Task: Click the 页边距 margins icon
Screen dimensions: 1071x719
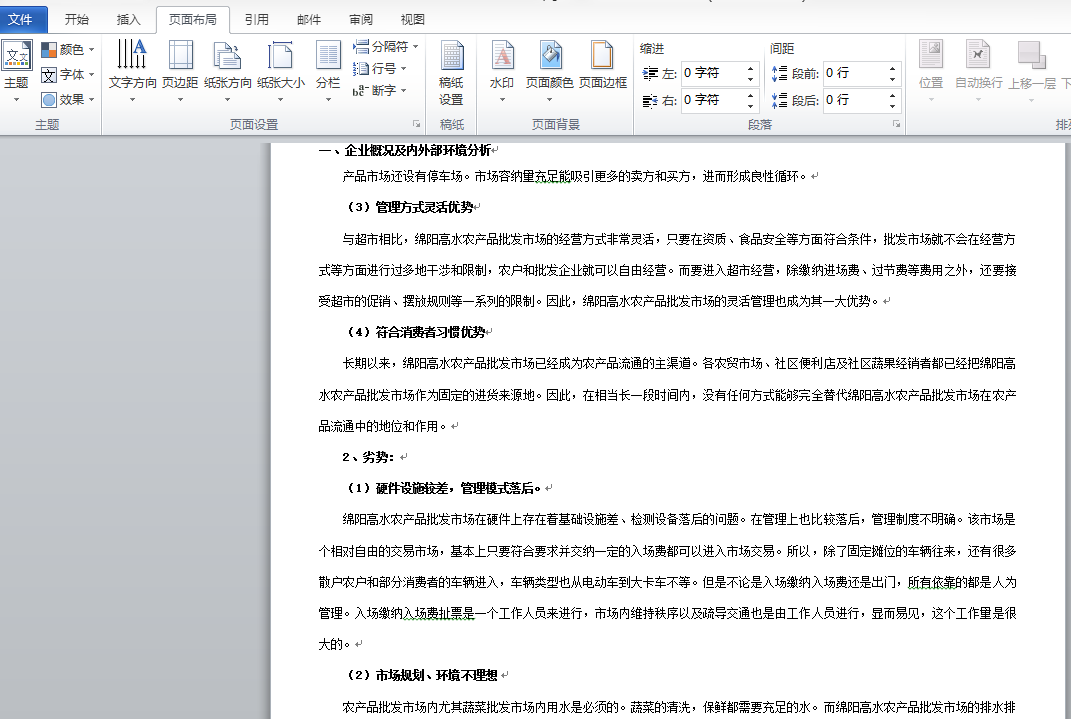Action: (180, 54)
